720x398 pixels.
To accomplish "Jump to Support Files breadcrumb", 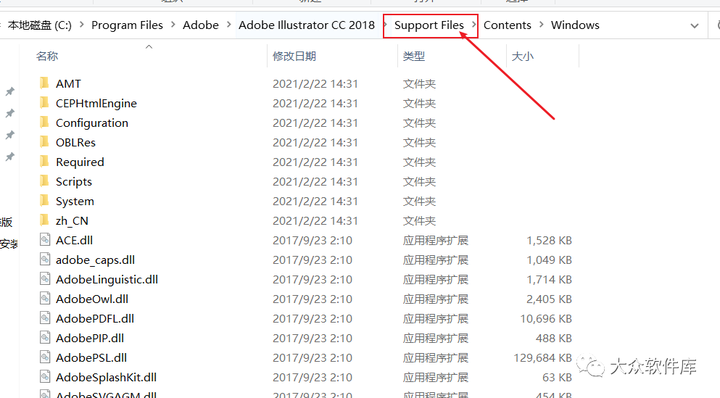I will coord(429,25).
